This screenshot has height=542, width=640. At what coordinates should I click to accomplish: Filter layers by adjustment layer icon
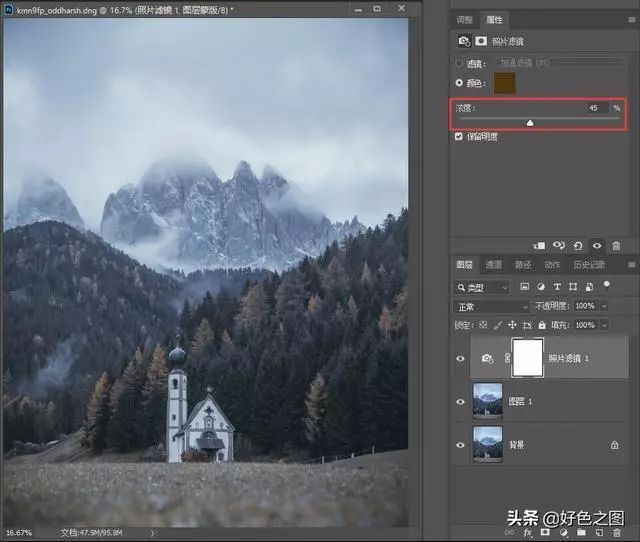pos(540,287)
